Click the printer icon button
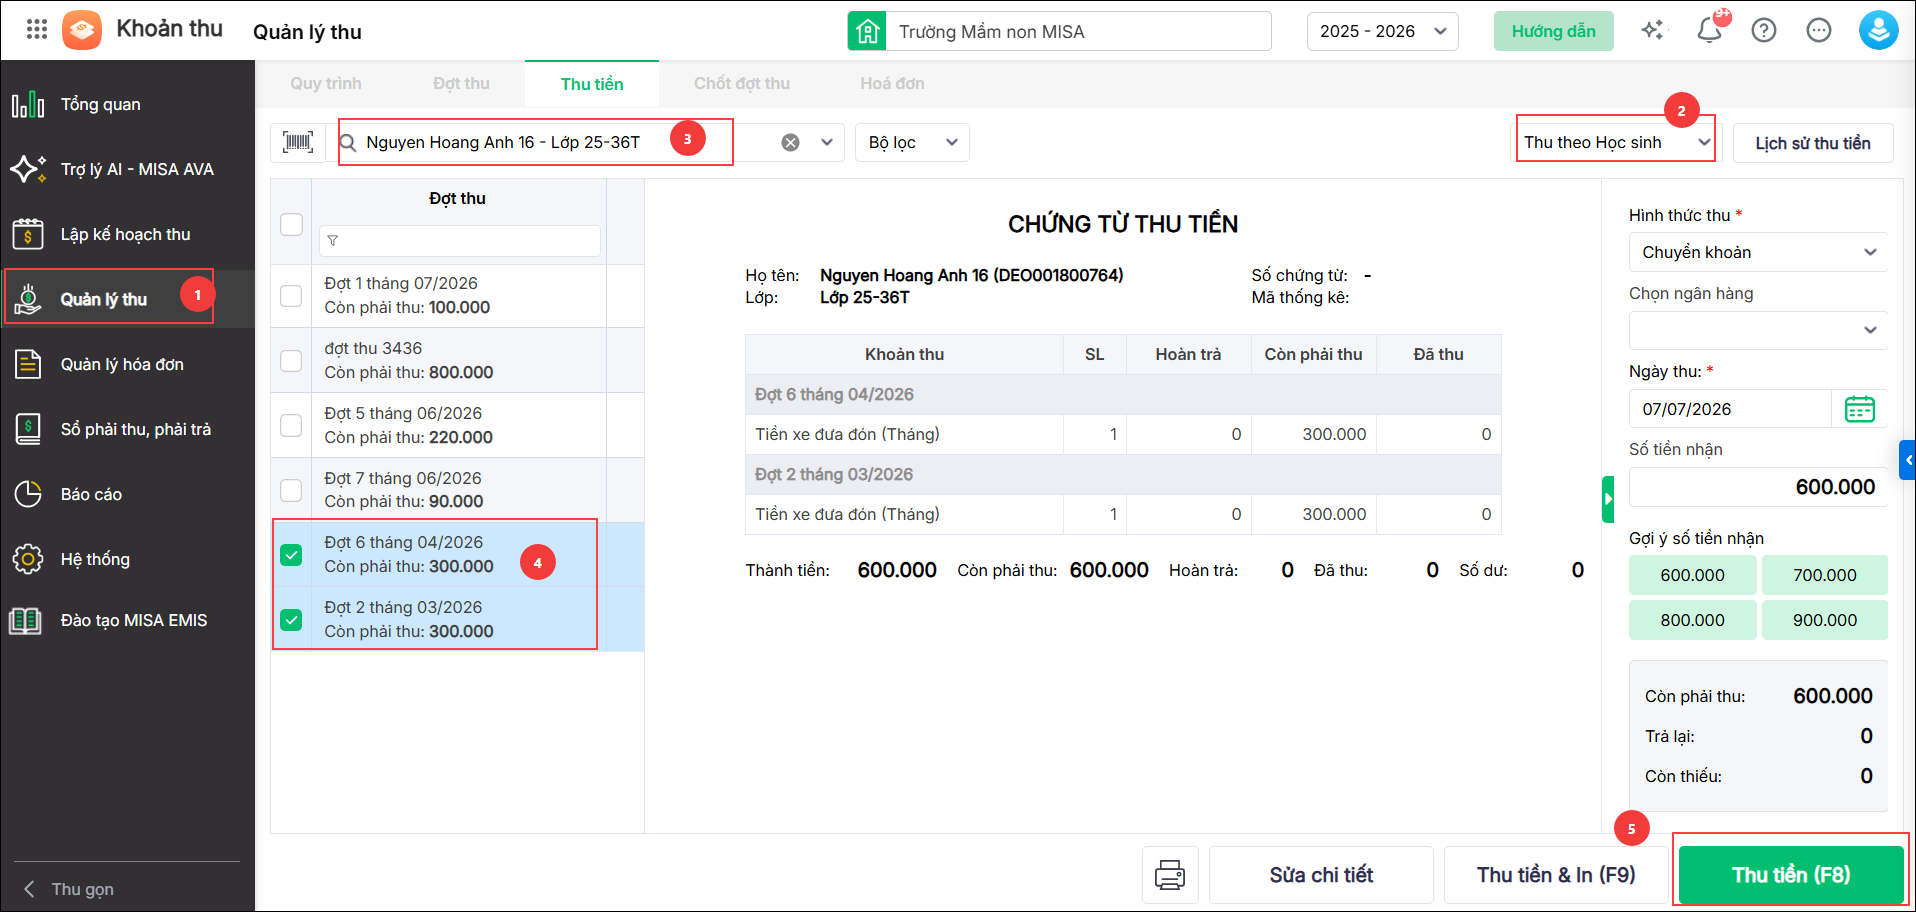Image resolution: width=1916 pixels, height=912 pixels. [1170, 875]
